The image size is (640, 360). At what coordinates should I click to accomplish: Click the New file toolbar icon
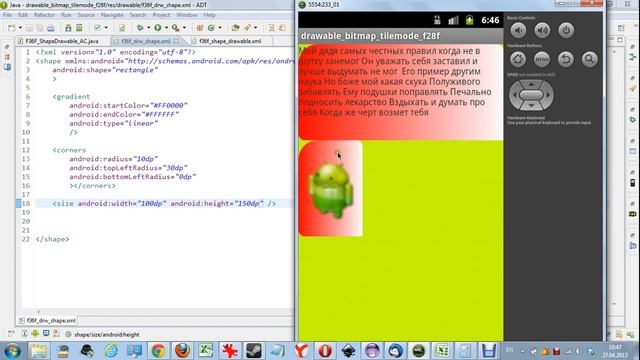click(11, 28)
